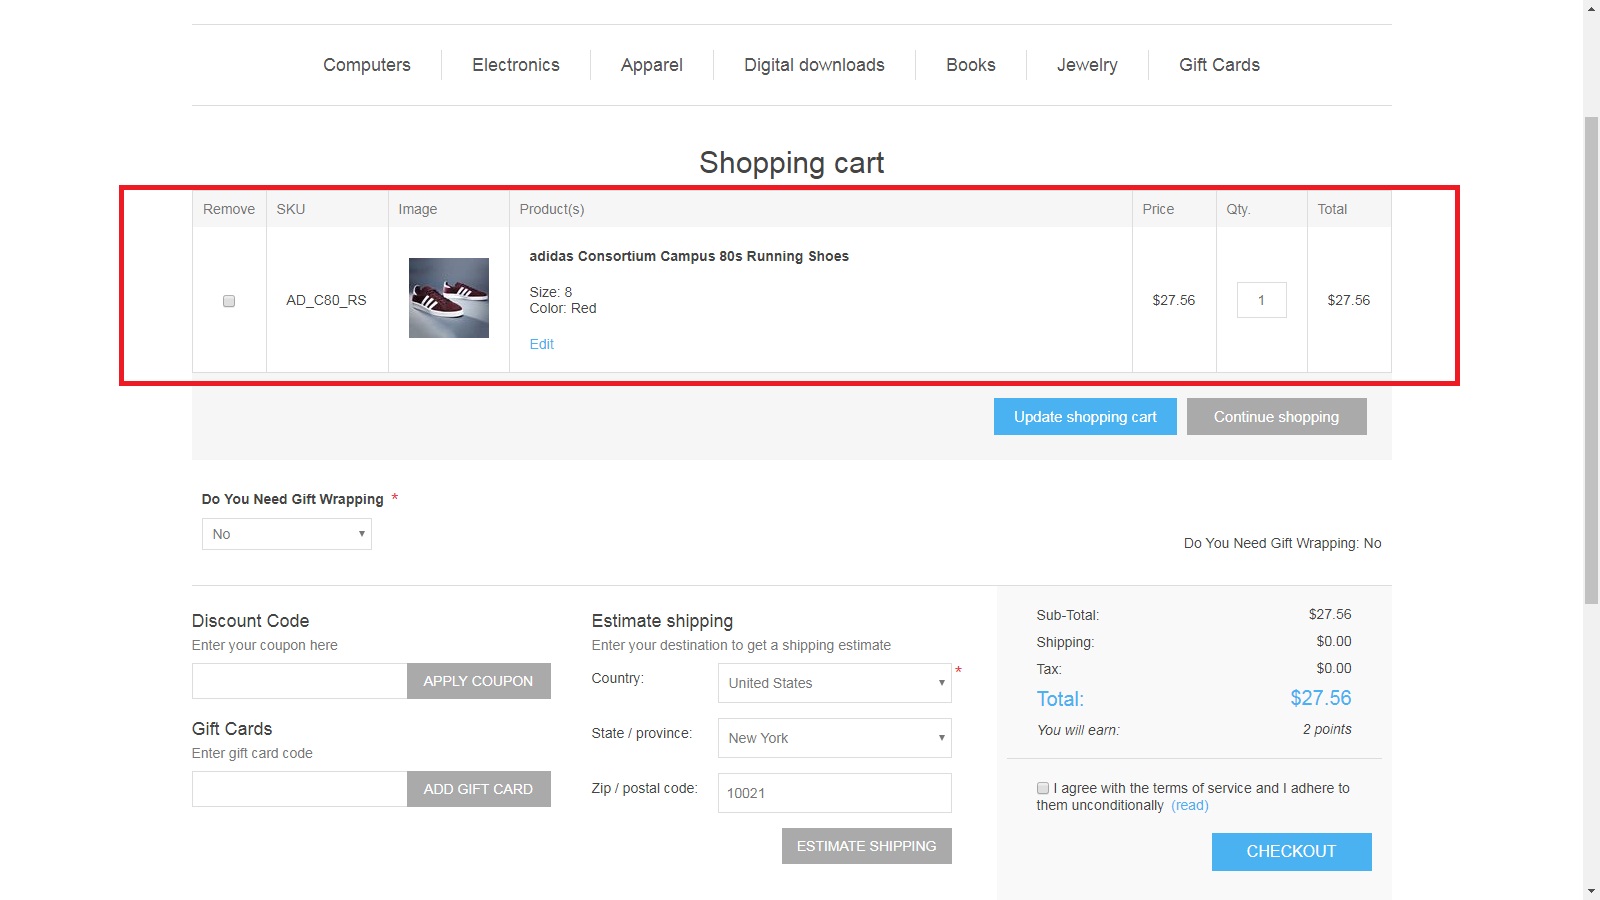Check the terms of service agreement box
Image resolution: width=1600 pixels, height=900 pixels.
coord(1043,788)
